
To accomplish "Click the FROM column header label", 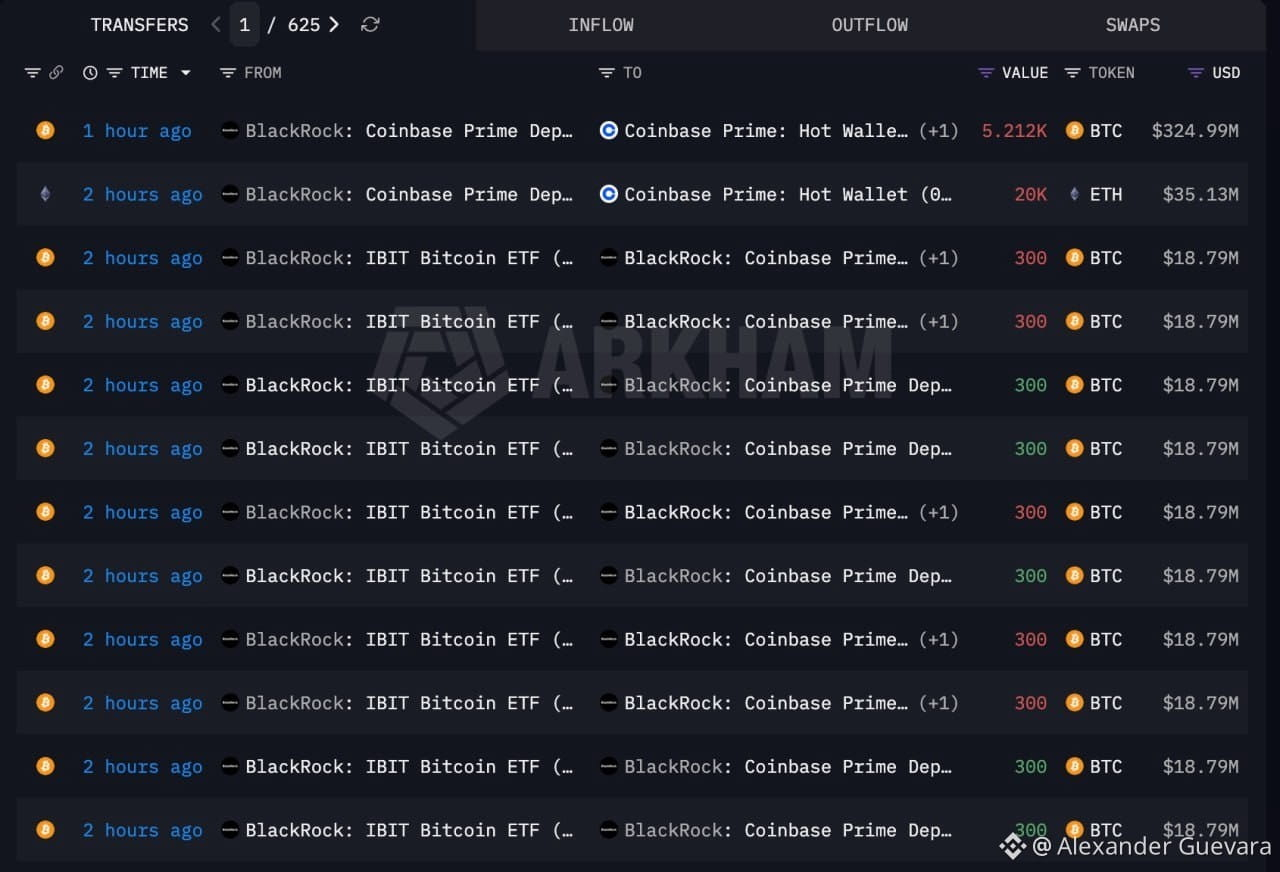I will click(263, 73).
